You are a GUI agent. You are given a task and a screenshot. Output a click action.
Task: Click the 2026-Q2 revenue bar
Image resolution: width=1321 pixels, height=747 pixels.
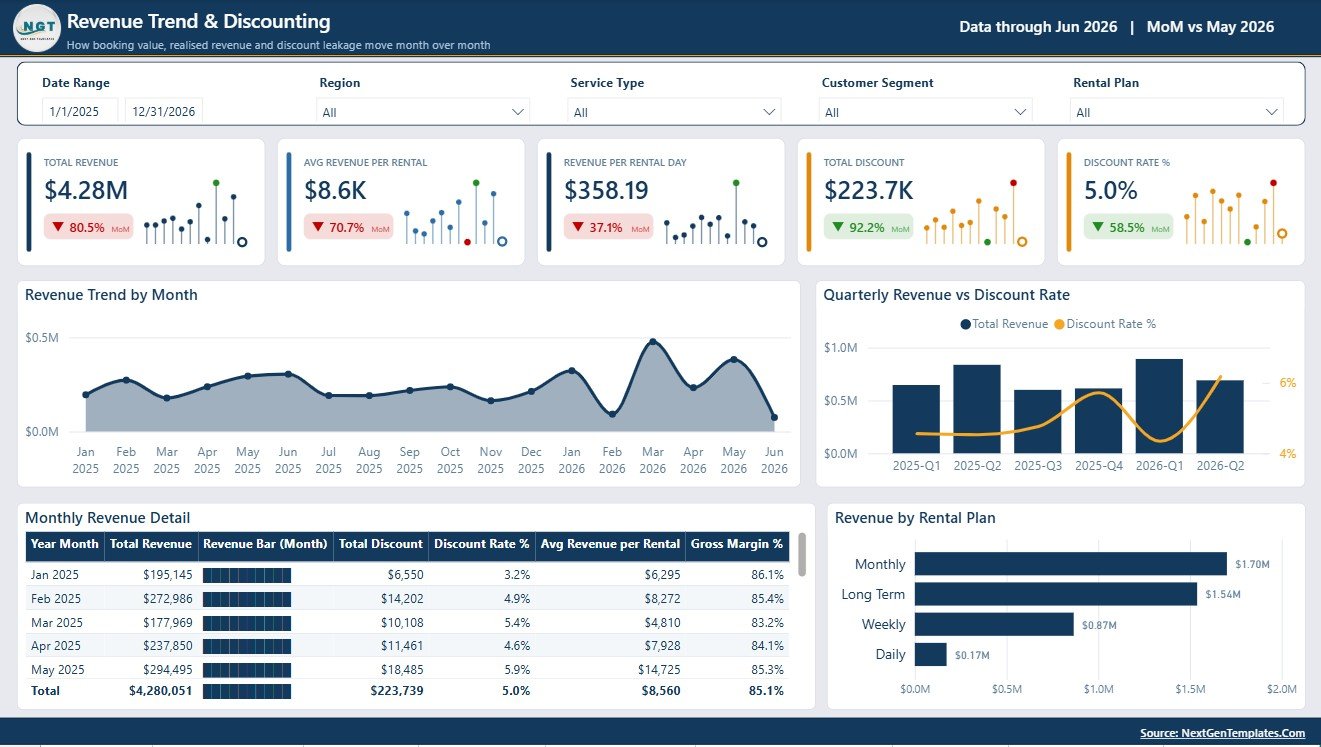[x=1220, y=417]
